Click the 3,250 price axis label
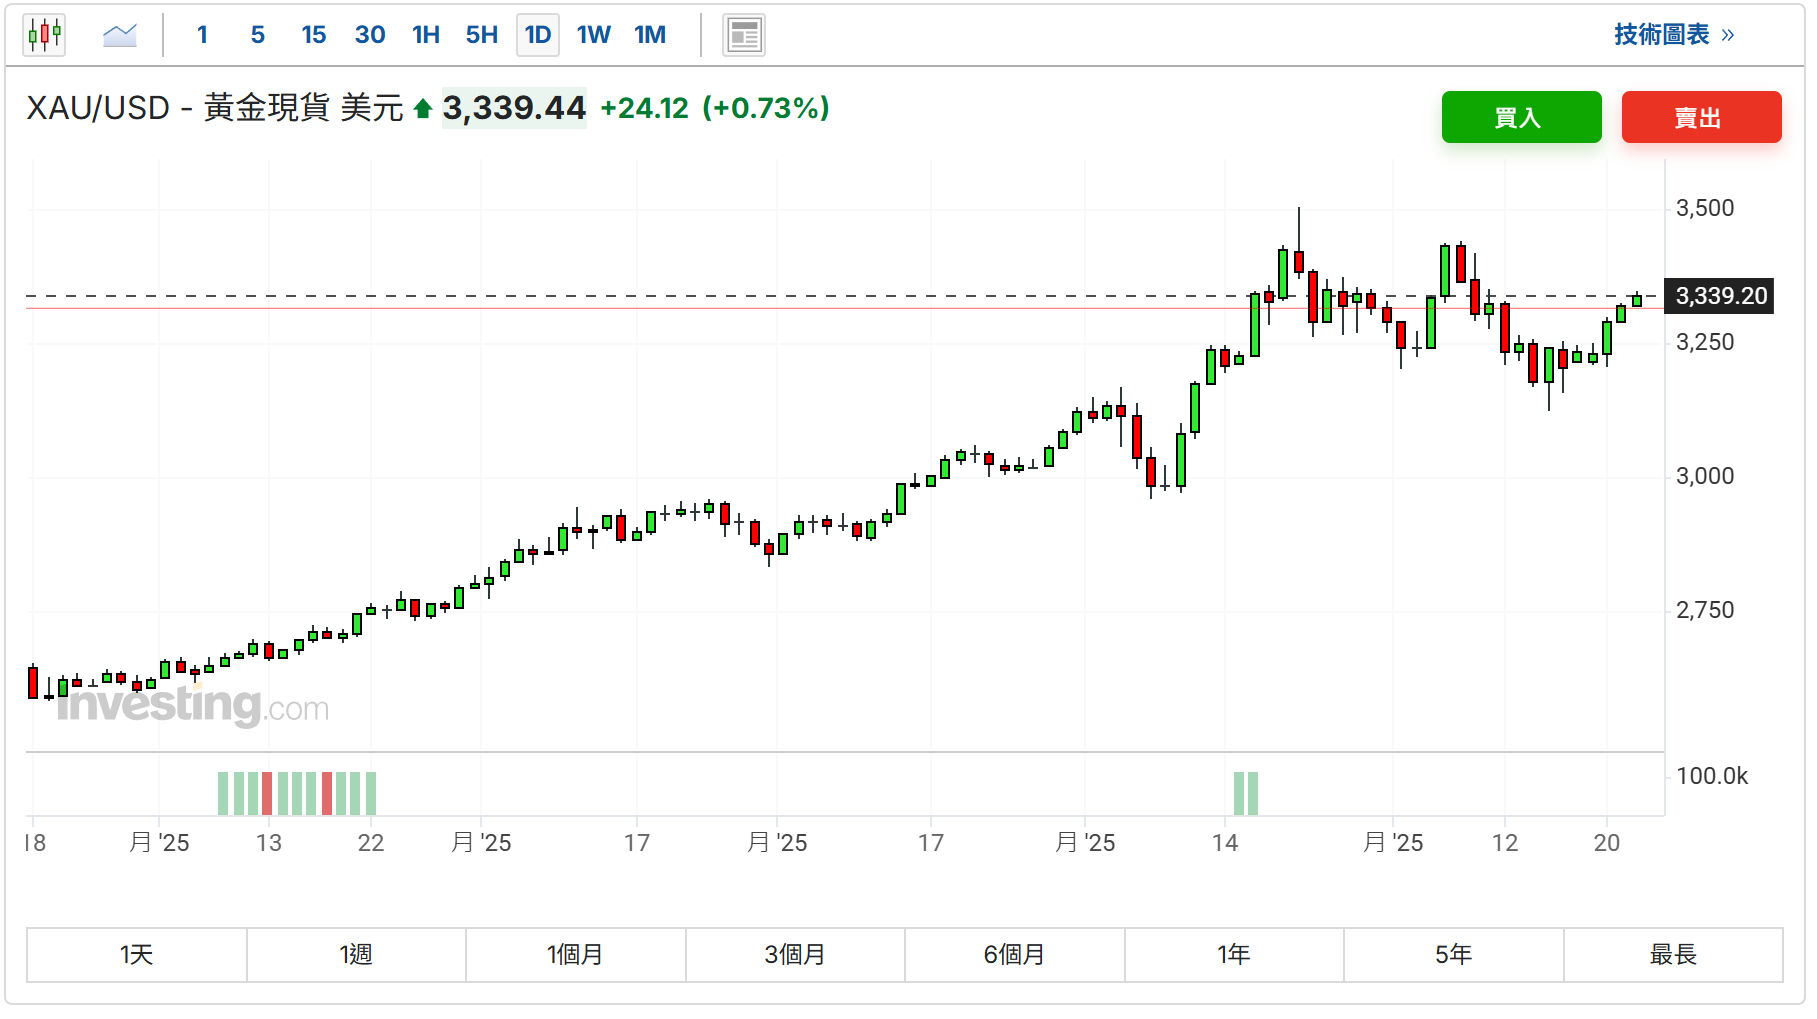This screenshot has width=1817, height=1019. [x=1705, y=342]
